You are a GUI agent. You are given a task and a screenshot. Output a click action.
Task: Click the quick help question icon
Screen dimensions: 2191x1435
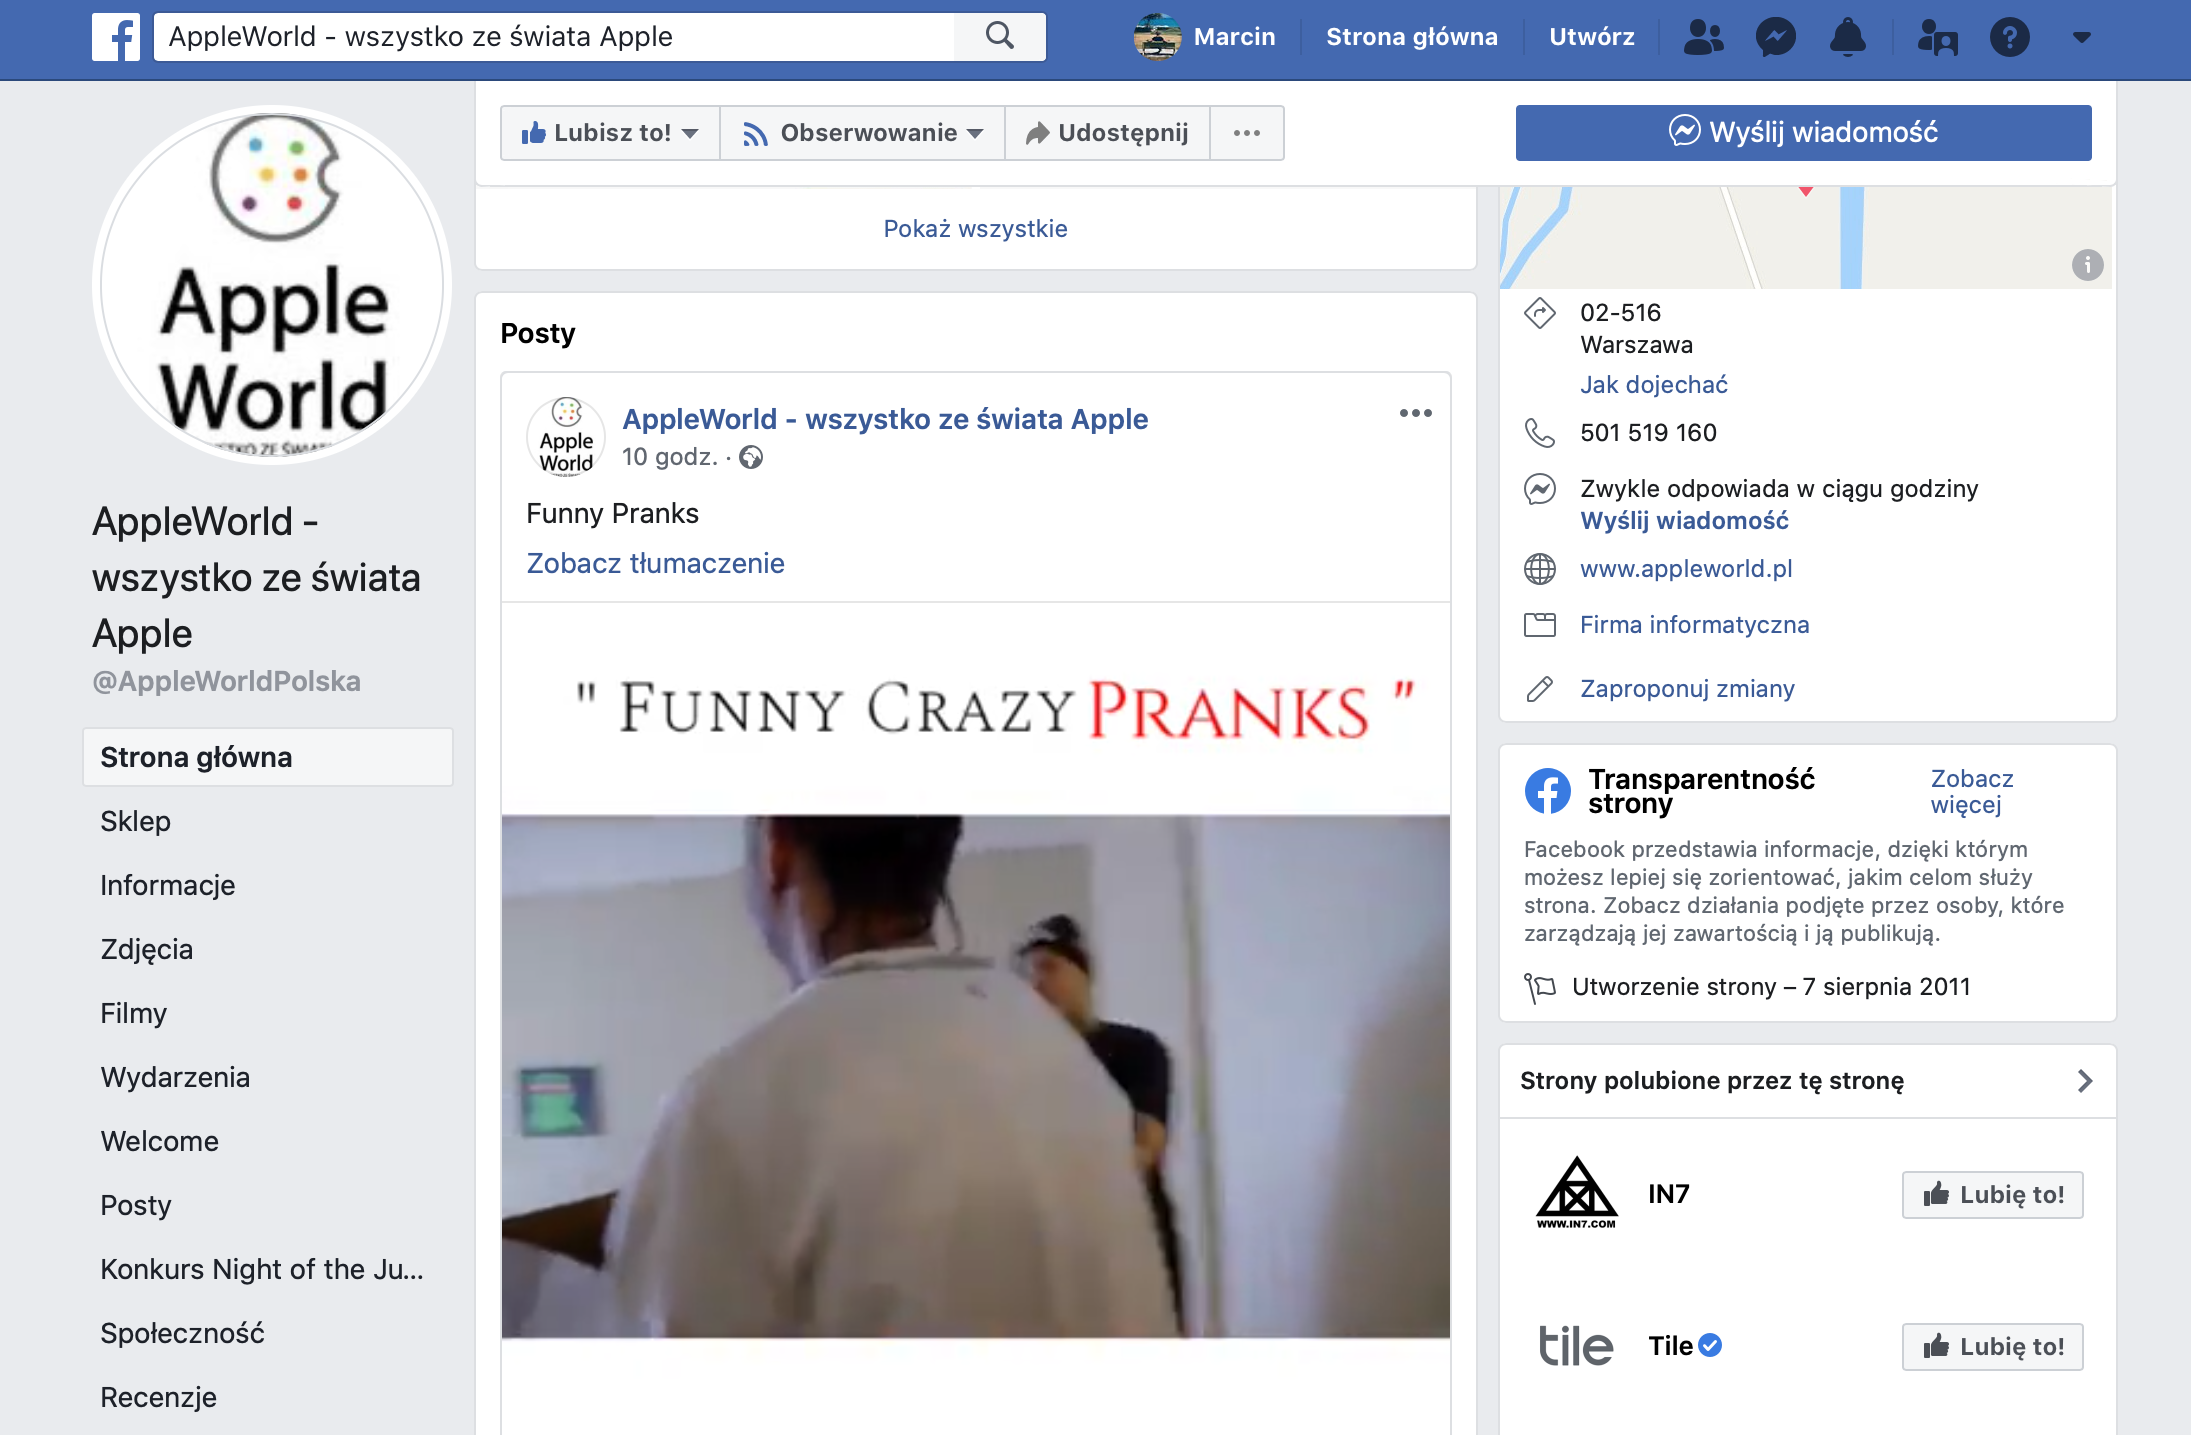[x=2009, y=37]
